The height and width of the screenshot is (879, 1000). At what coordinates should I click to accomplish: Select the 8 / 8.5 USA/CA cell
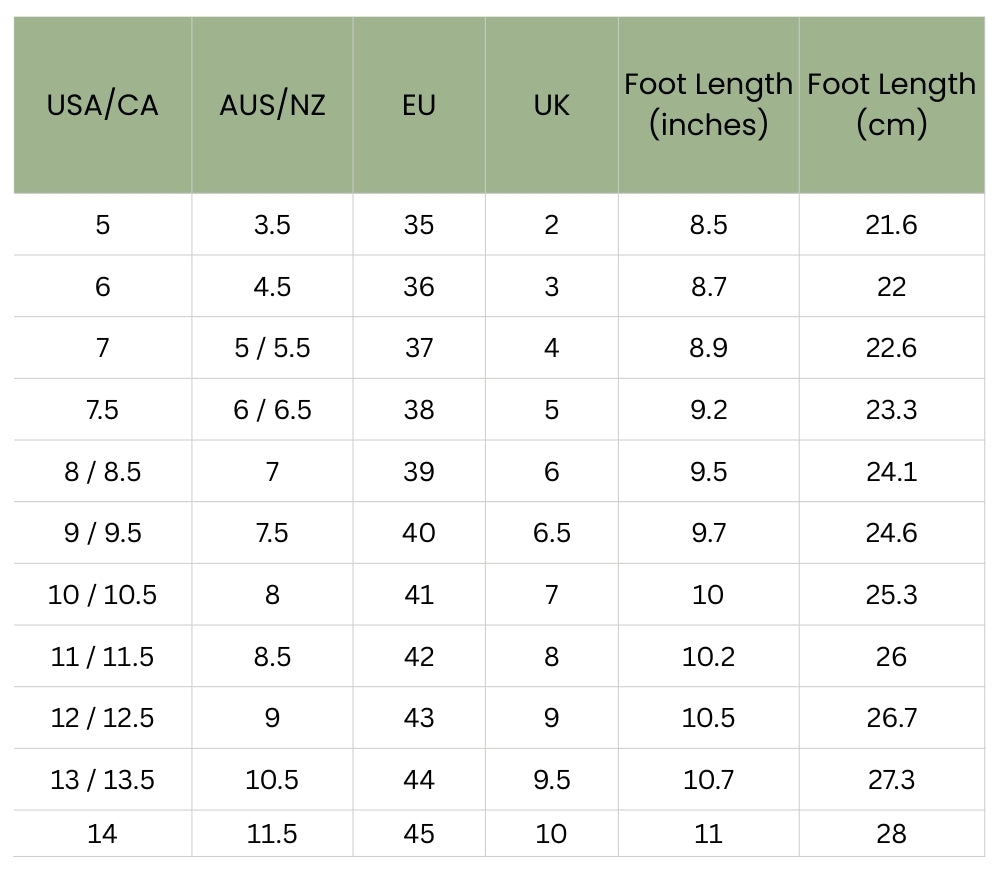coord(102,472)
